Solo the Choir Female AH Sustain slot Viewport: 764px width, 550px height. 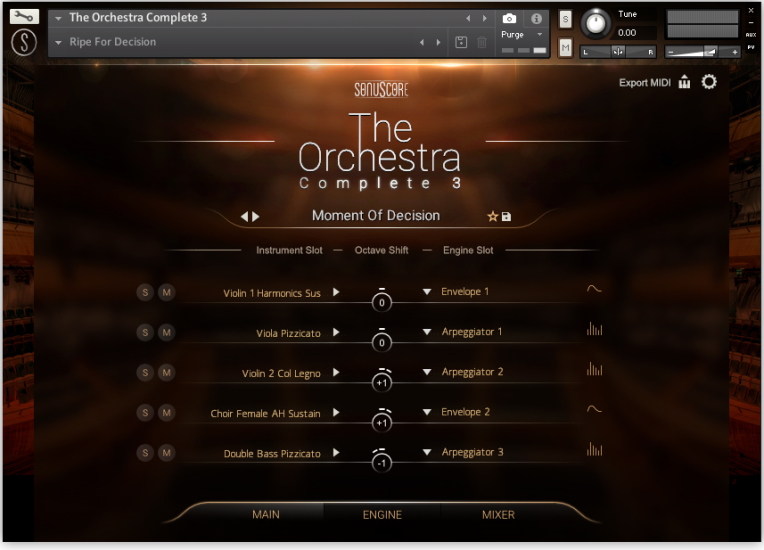tap(145, 413)
